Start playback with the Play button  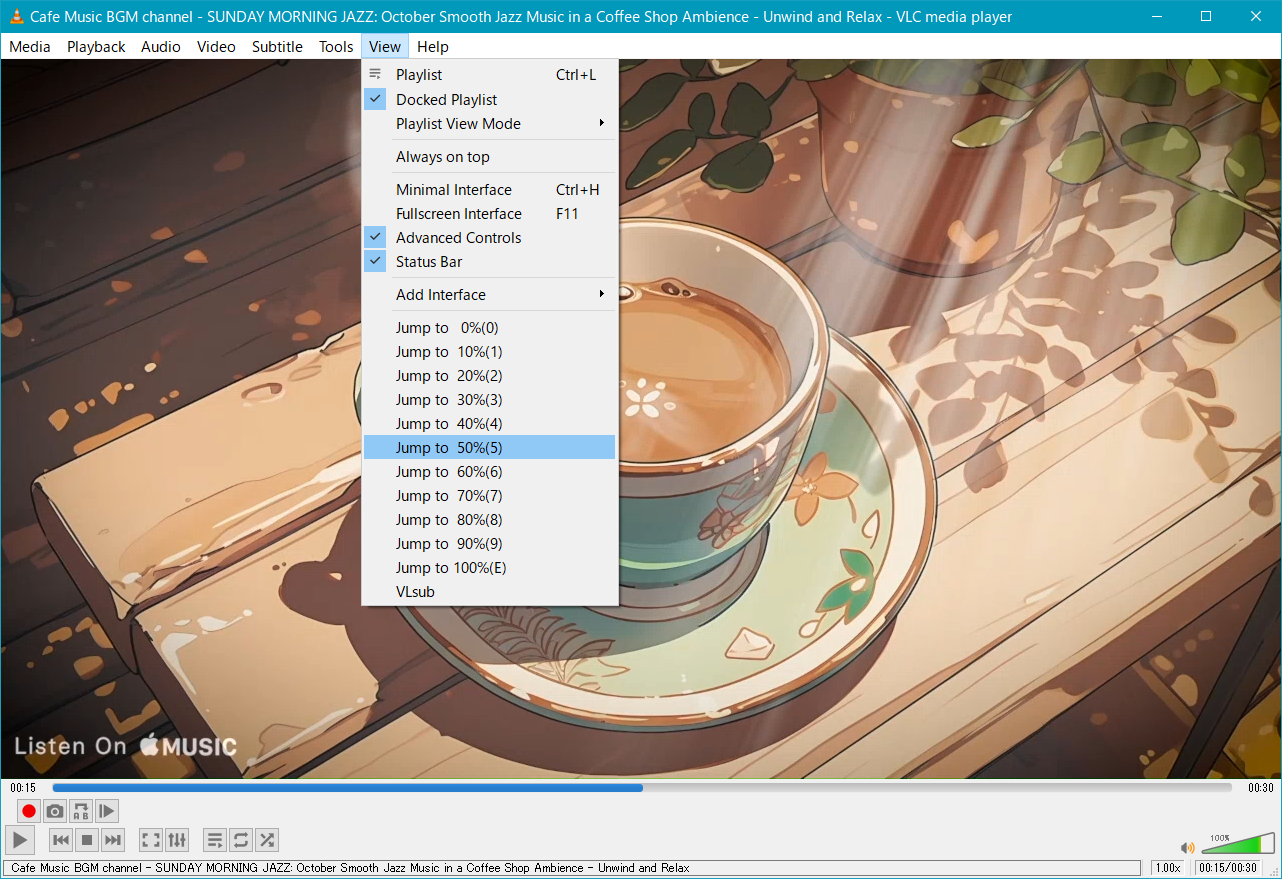[20, 840]
